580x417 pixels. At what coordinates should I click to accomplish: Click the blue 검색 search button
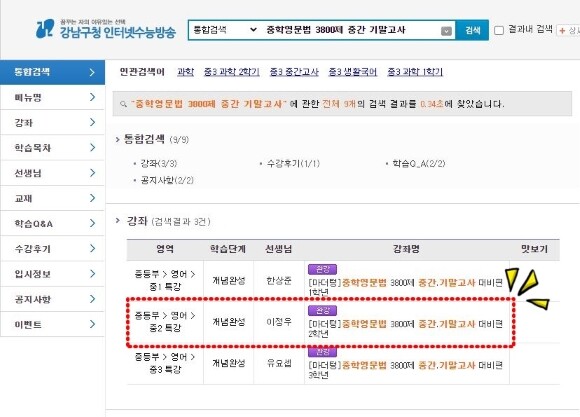[x=472, y=30]
